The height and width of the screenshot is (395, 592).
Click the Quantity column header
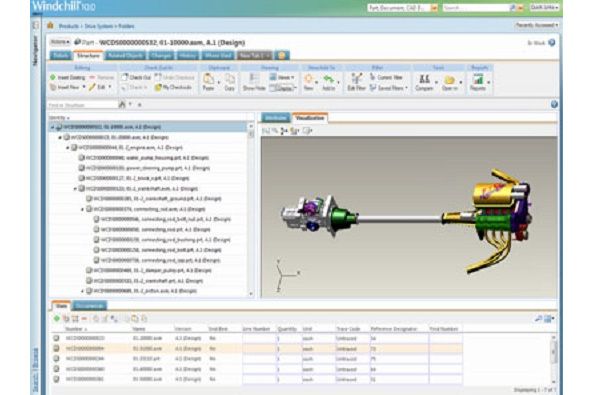pos(287,329)
